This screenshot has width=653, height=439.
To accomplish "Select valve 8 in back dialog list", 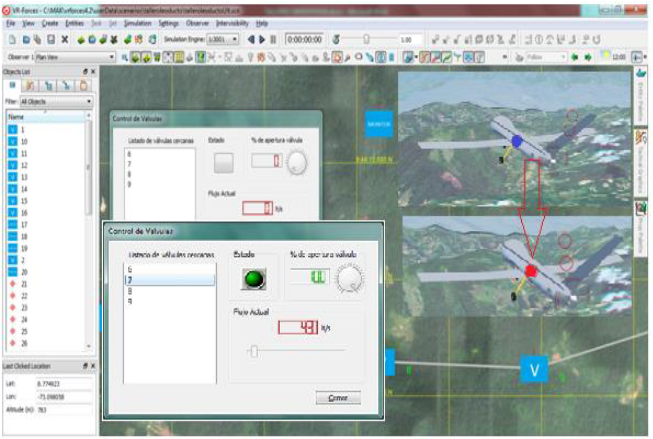I will 160,175.
